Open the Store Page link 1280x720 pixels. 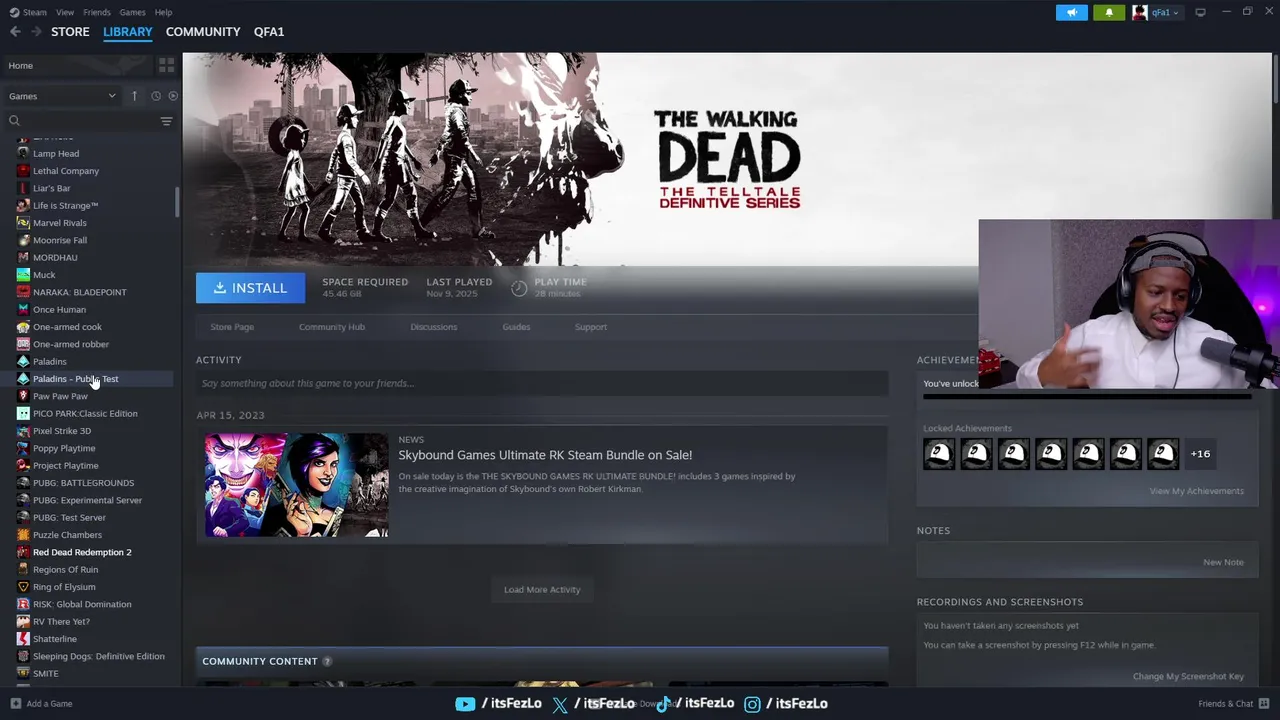coord(232,327)
